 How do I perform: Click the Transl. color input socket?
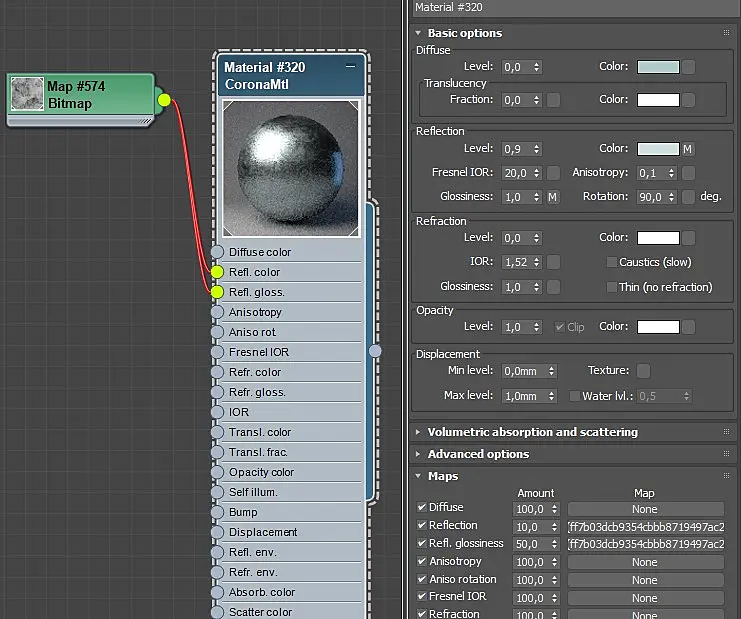coord(217,432)
